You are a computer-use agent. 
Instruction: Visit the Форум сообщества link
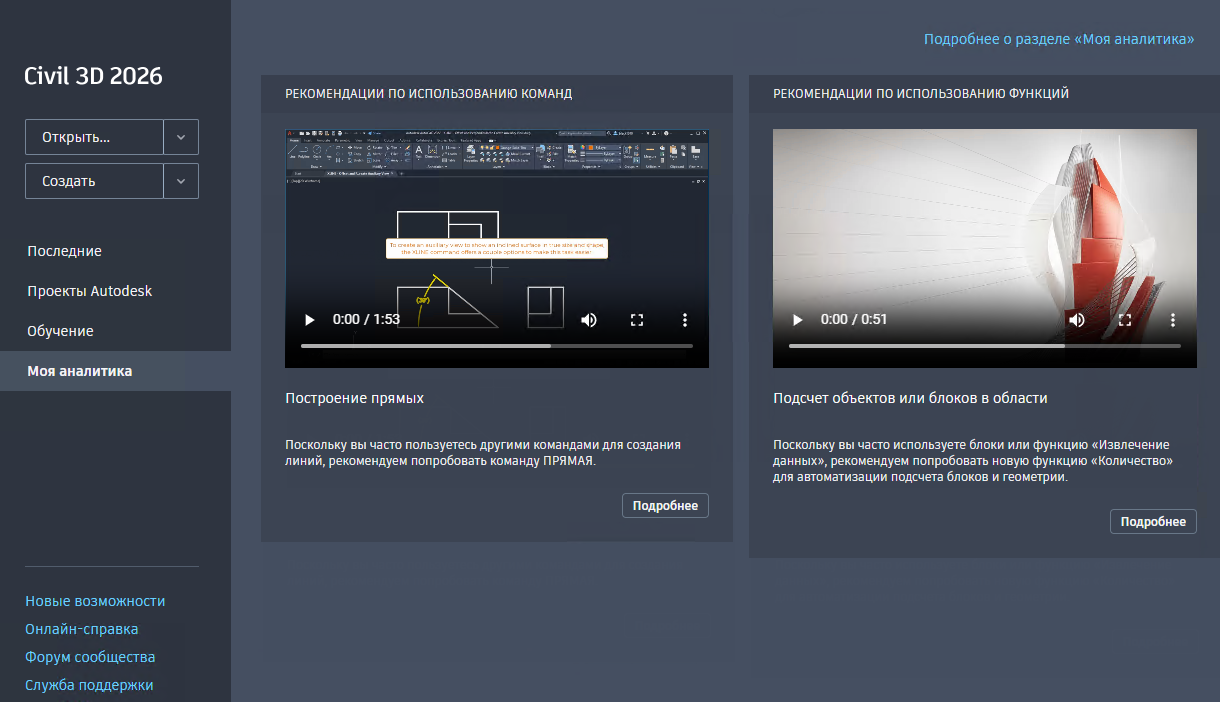pos(90,657)
